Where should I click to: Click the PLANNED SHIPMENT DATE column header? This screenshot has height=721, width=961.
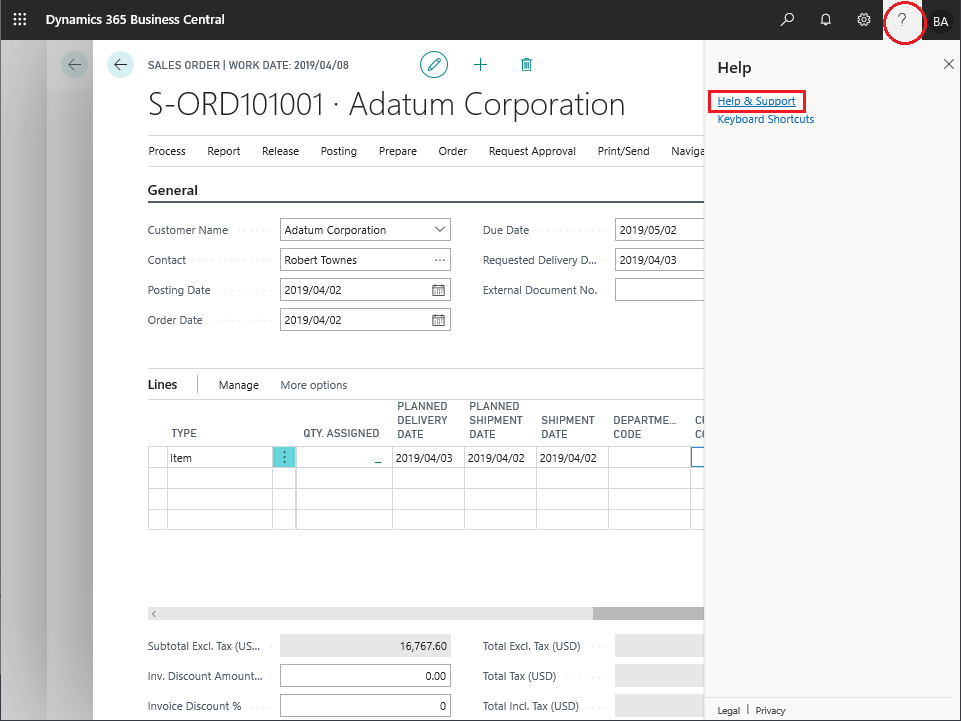[496, 420]
